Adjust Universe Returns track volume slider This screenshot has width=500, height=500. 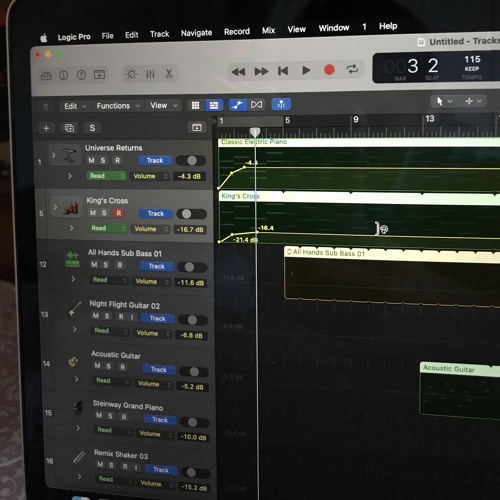[191, 161]
